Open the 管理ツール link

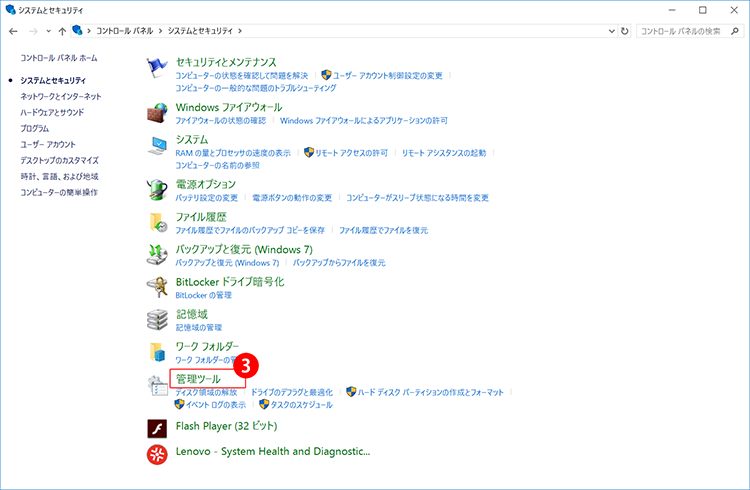tap(198, 379)
